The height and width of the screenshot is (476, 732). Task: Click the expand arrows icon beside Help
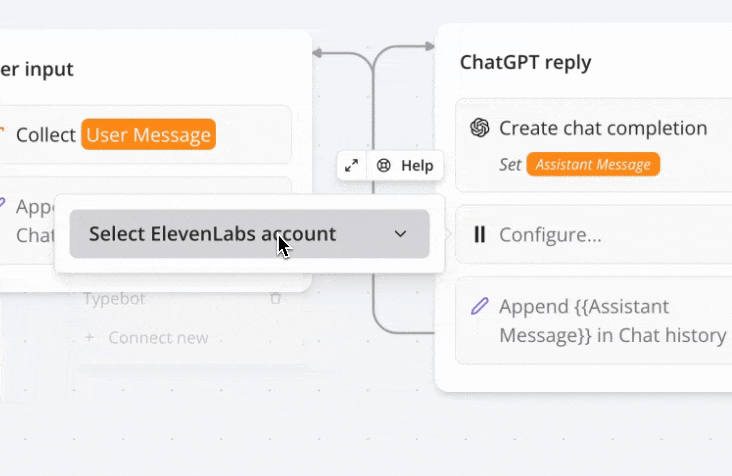pyautogui.click(x=351, y=165)
